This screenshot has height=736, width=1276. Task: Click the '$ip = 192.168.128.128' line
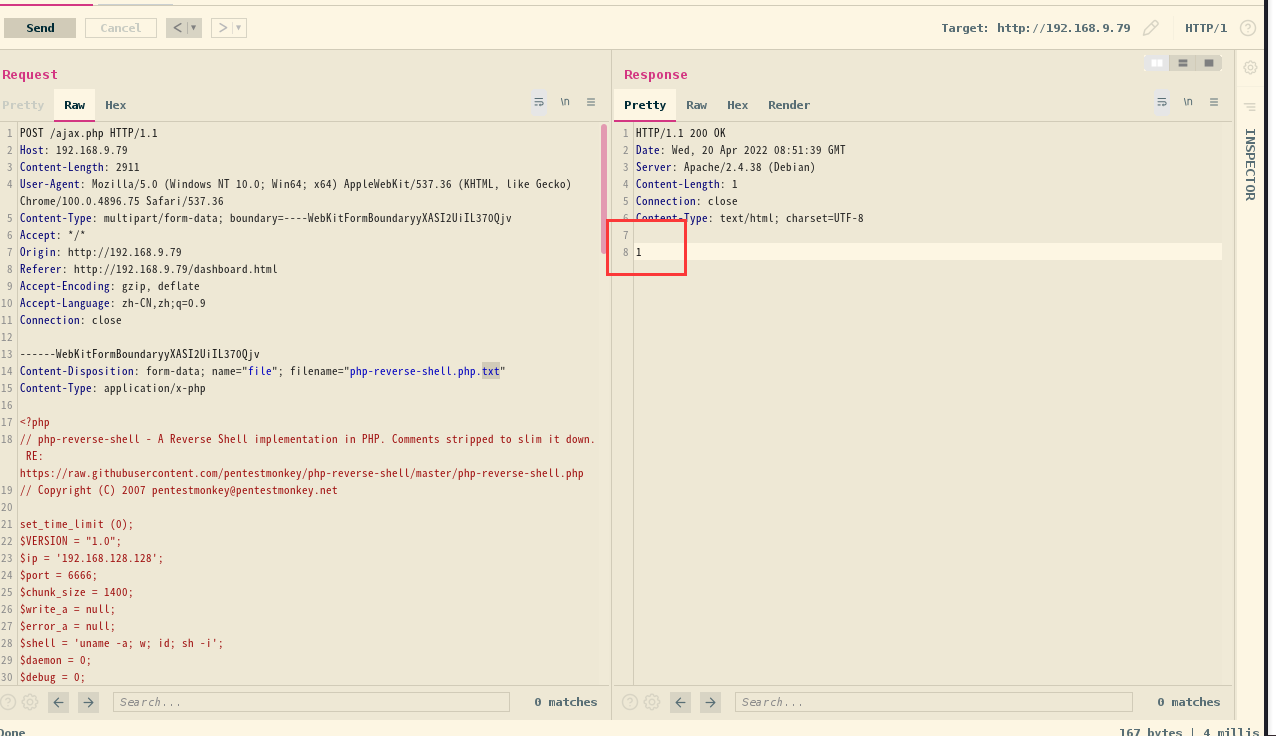(x=92, y=558)
